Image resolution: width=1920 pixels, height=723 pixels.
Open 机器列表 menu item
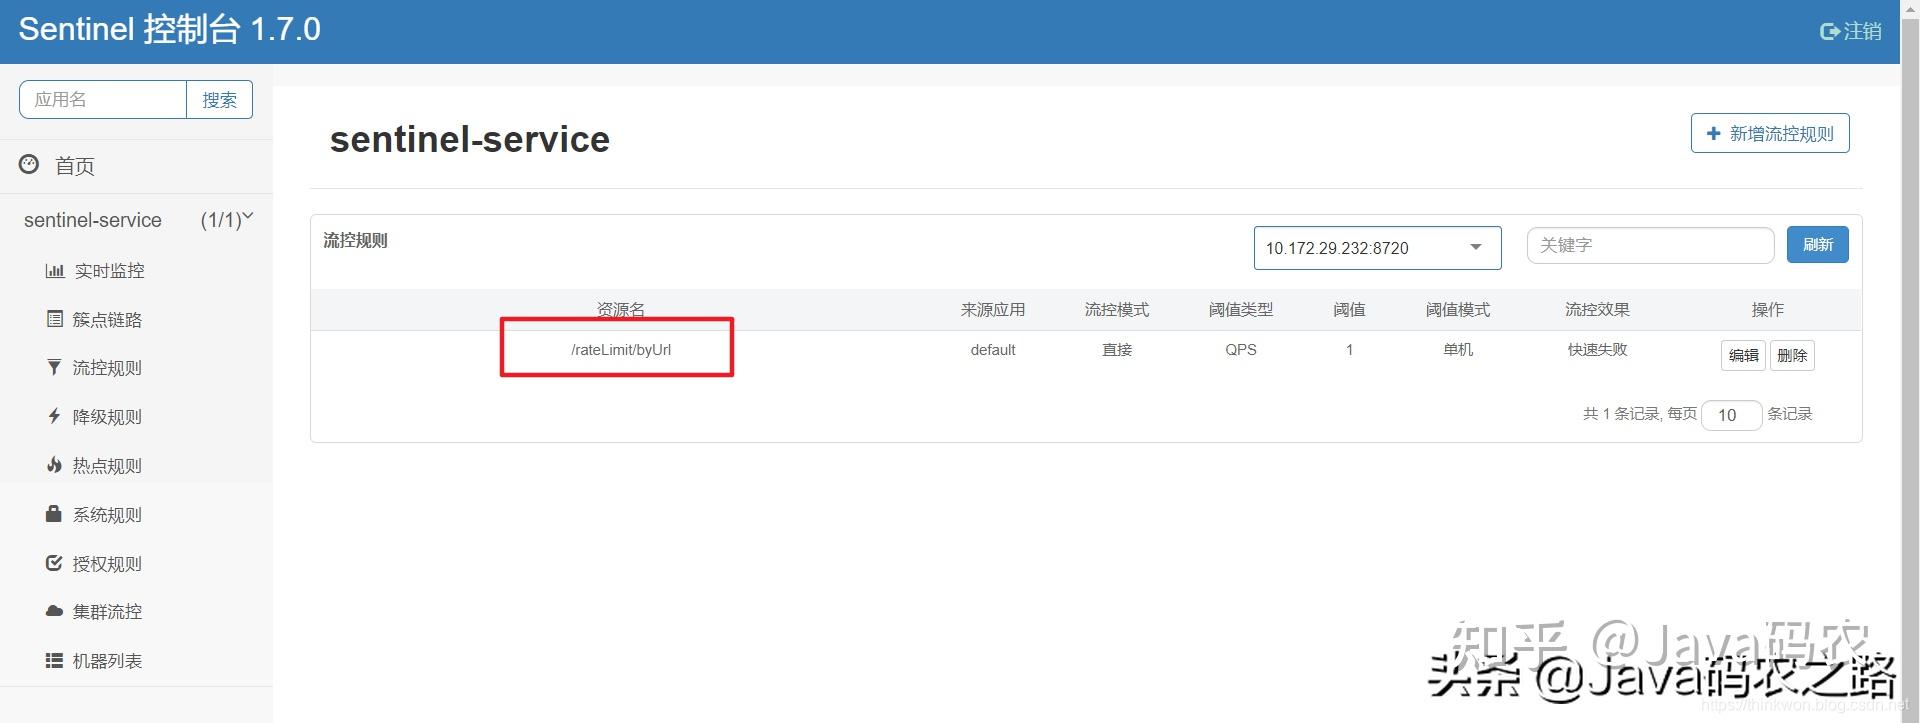tap(107, 660)
